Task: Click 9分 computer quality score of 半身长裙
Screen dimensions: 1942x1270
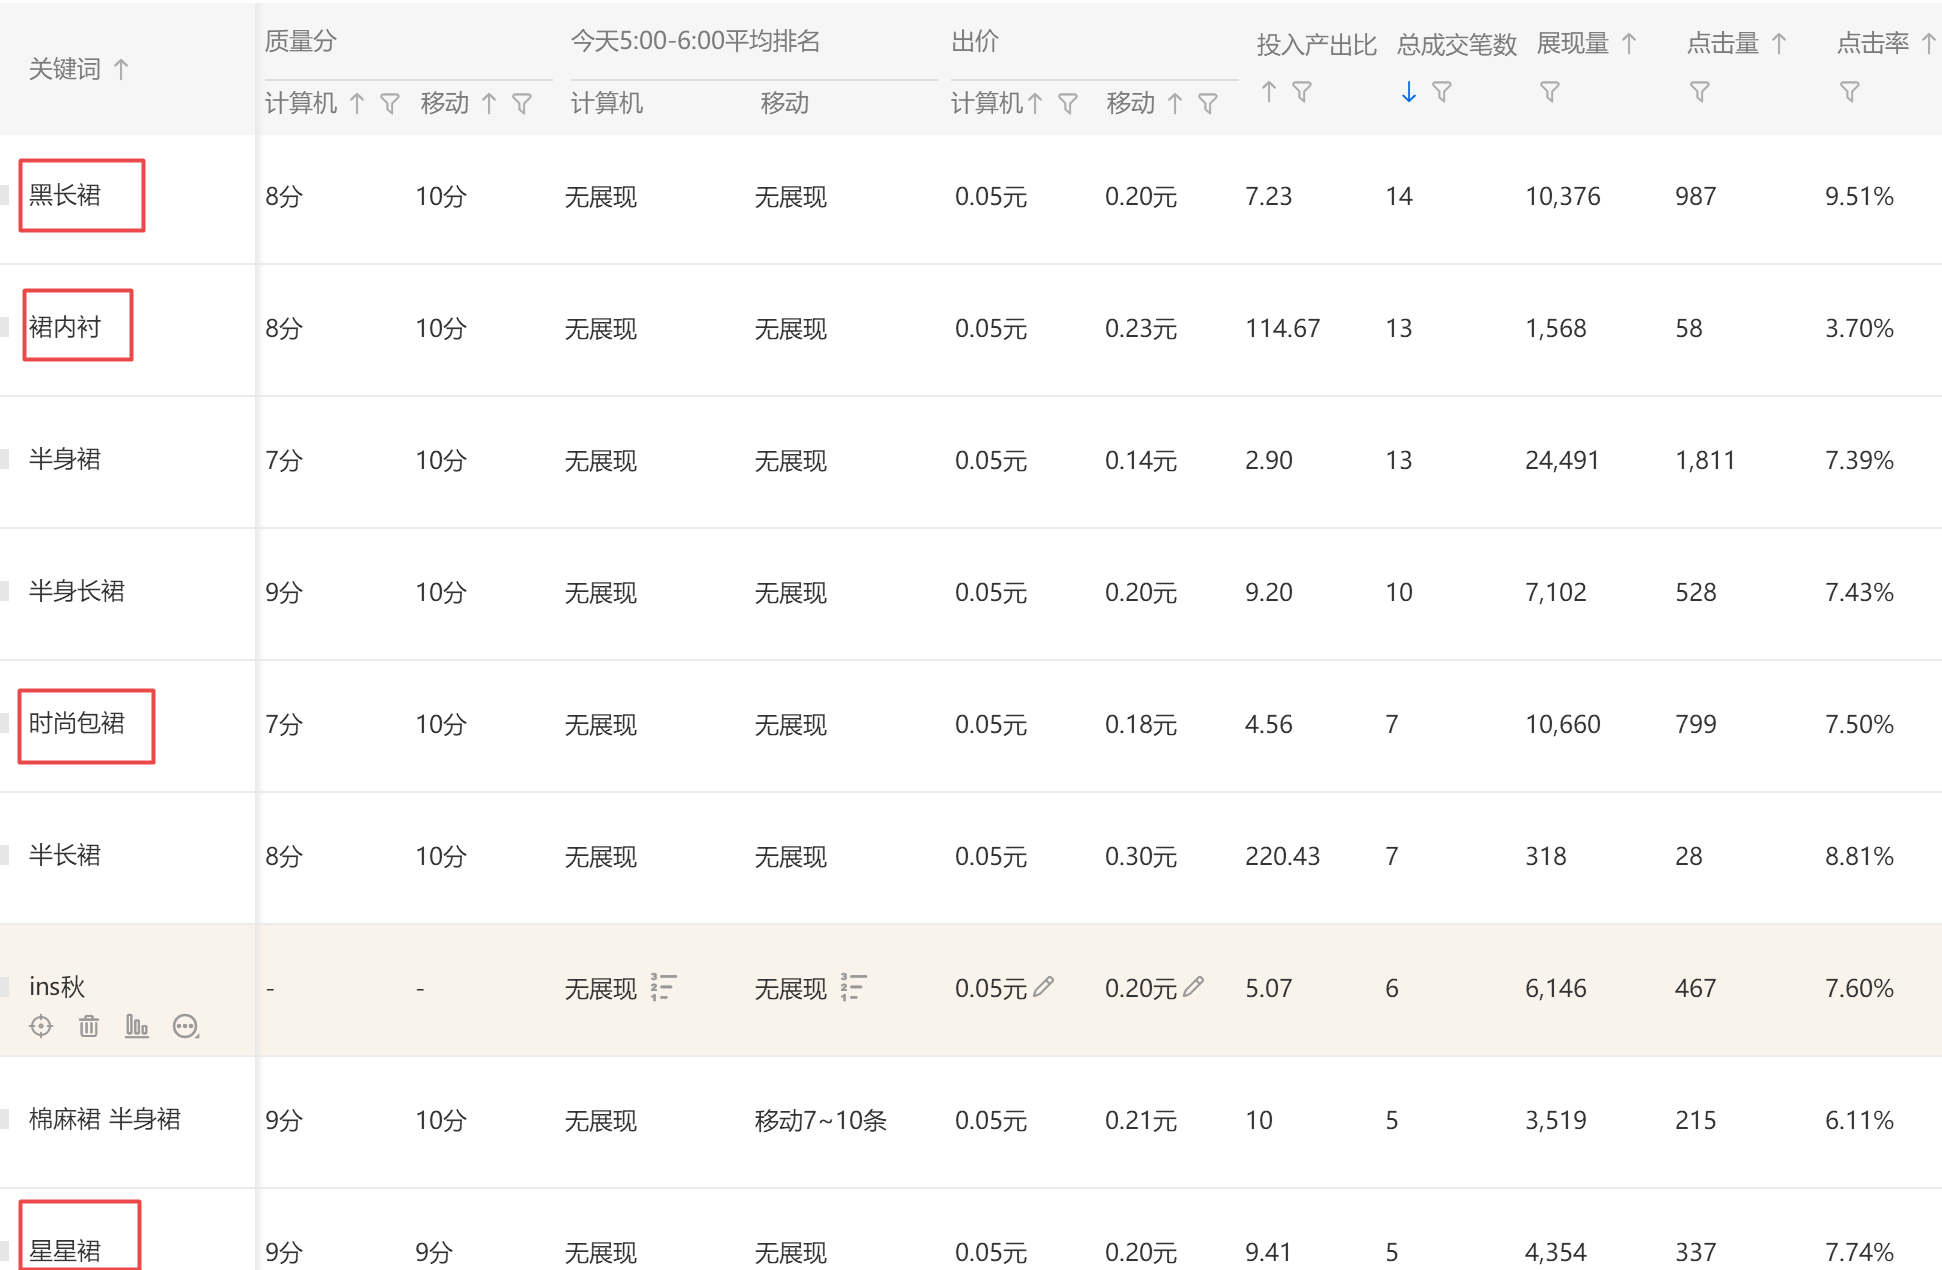Action: (284, 592)
